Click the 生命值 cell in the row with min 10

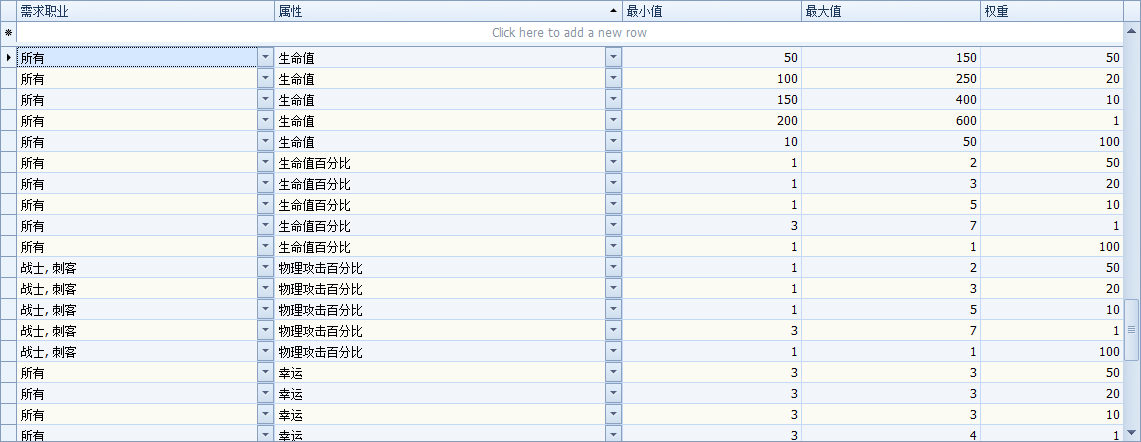click(440, 142)
